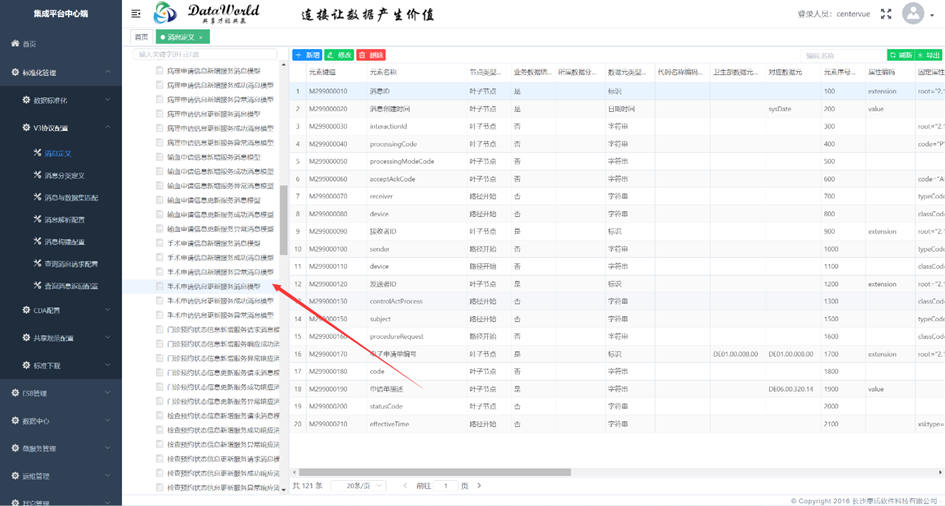Click the gear icon beside V3协议配置
The height and width of the screenshot is (506, 945).
pos(26,128)
